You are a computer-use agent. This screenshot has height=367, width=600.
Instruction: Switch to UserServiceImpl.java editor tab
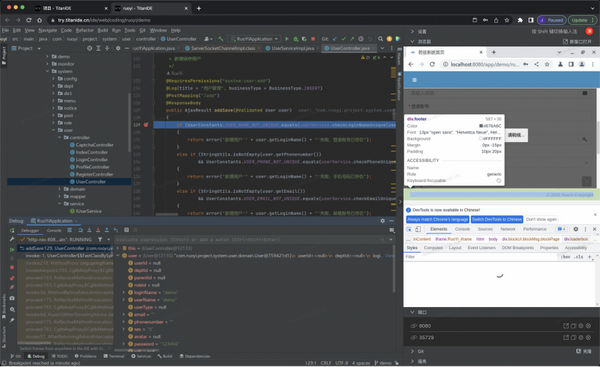tap(292, 48)
